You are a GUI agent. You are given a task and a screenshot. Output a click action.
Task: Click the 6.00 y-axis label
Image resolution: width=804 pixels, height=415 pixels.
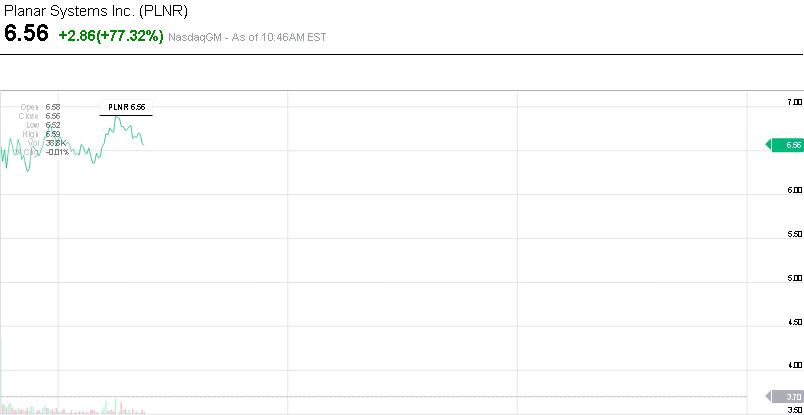(794, 190)
